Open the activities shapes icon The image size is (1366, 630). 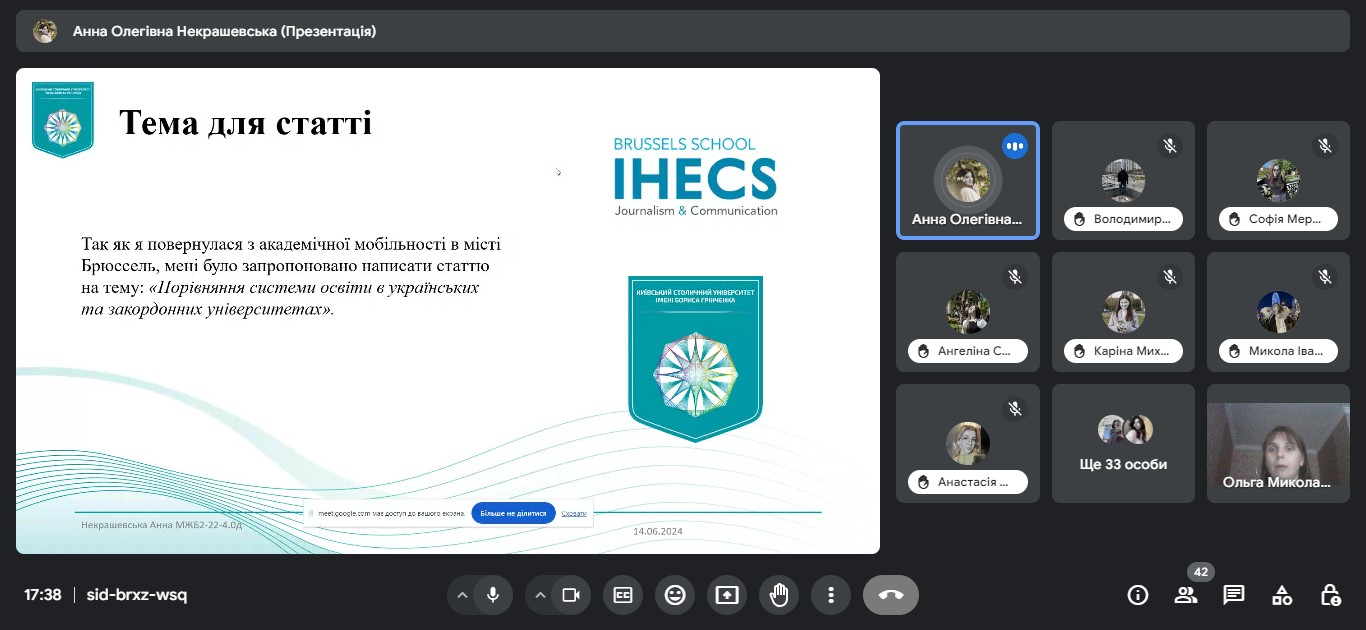[x=1282, y=595]
